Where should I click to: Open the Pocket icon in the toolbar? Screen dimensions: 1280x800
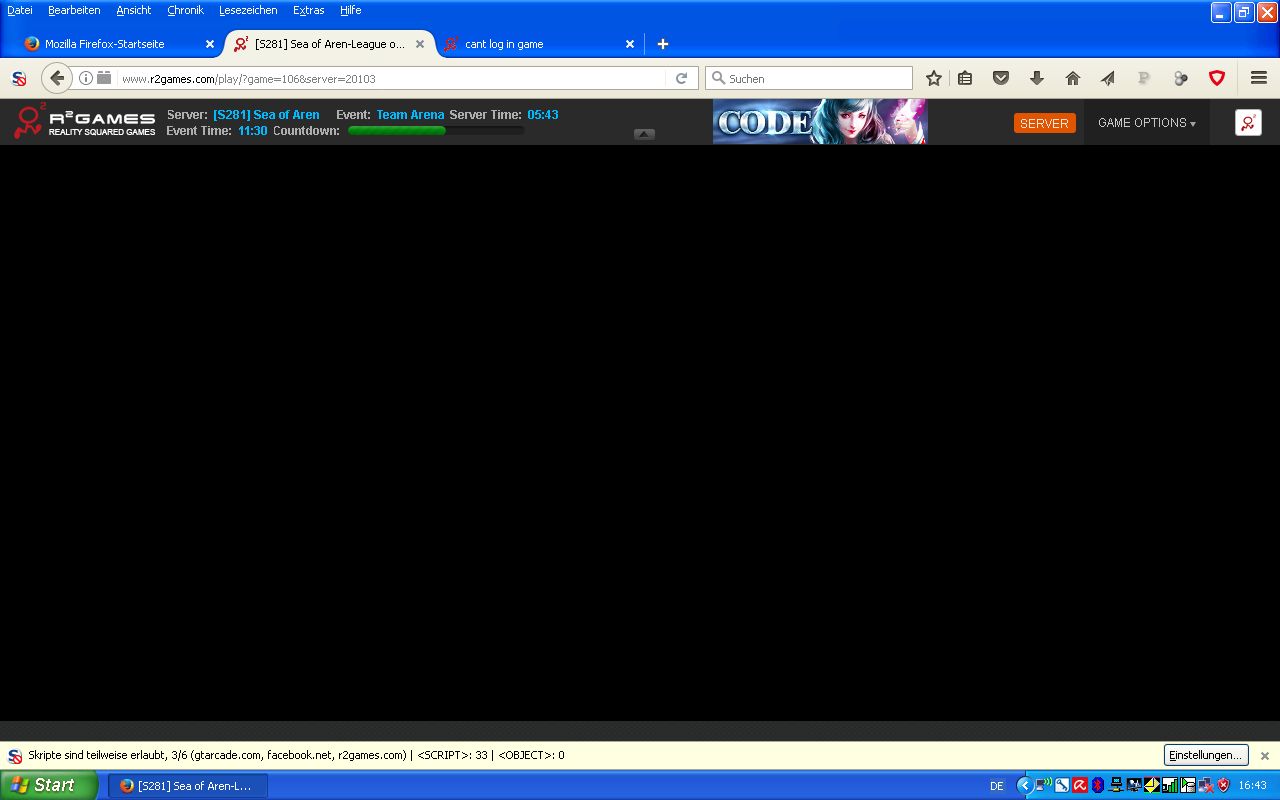tap(1000, 78)
